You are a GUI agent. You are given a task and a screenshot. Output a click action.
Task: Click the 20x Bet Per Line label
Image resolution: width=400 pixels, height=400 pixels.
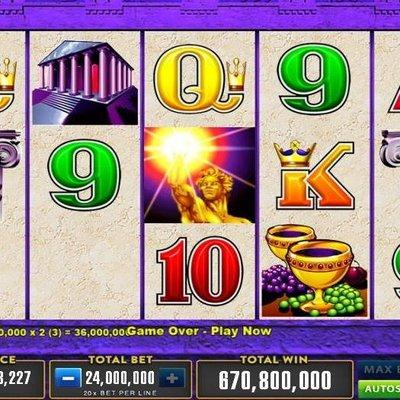120,393
